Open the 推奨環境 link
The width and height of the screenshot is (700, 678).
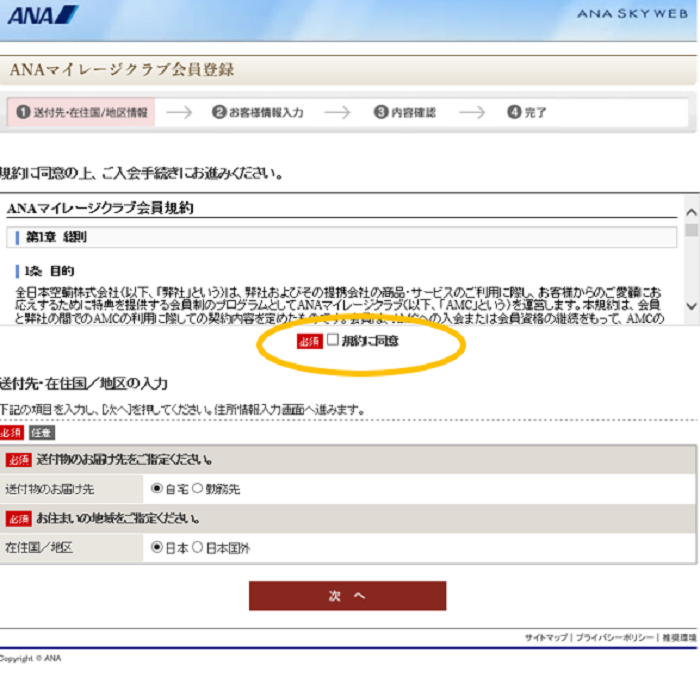pos(679,637)
